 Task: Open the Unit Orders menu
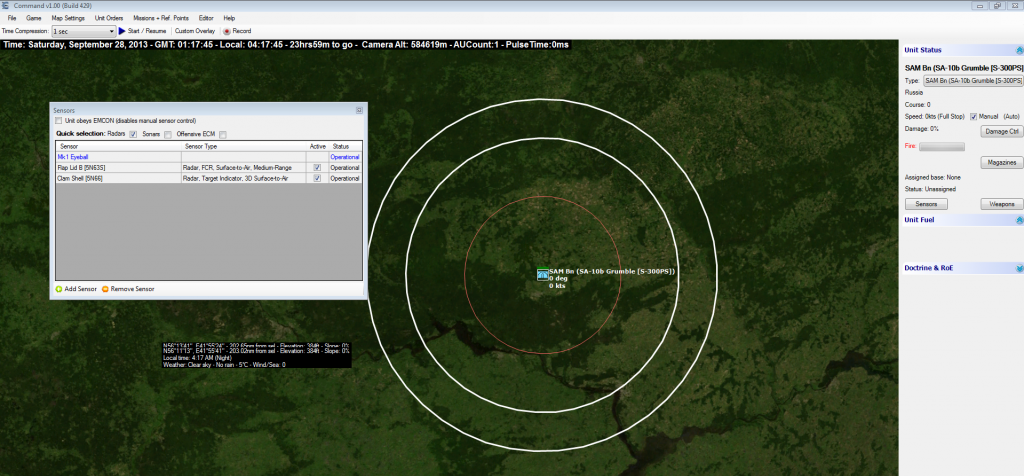click(108, 18)
